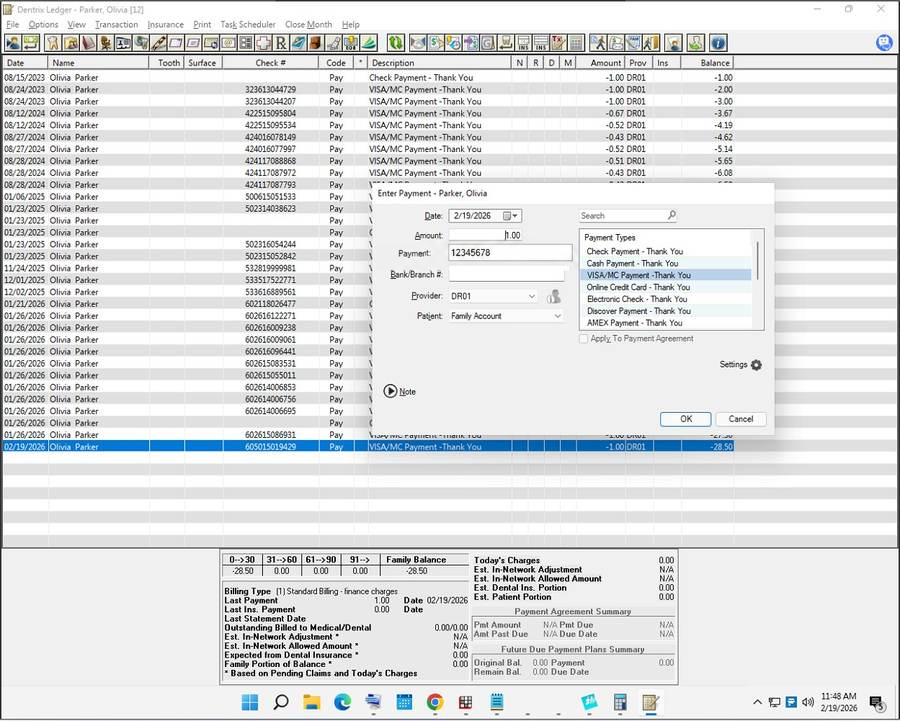
Task: Open Google Chrome from taskbar
Action: (435, 702)
